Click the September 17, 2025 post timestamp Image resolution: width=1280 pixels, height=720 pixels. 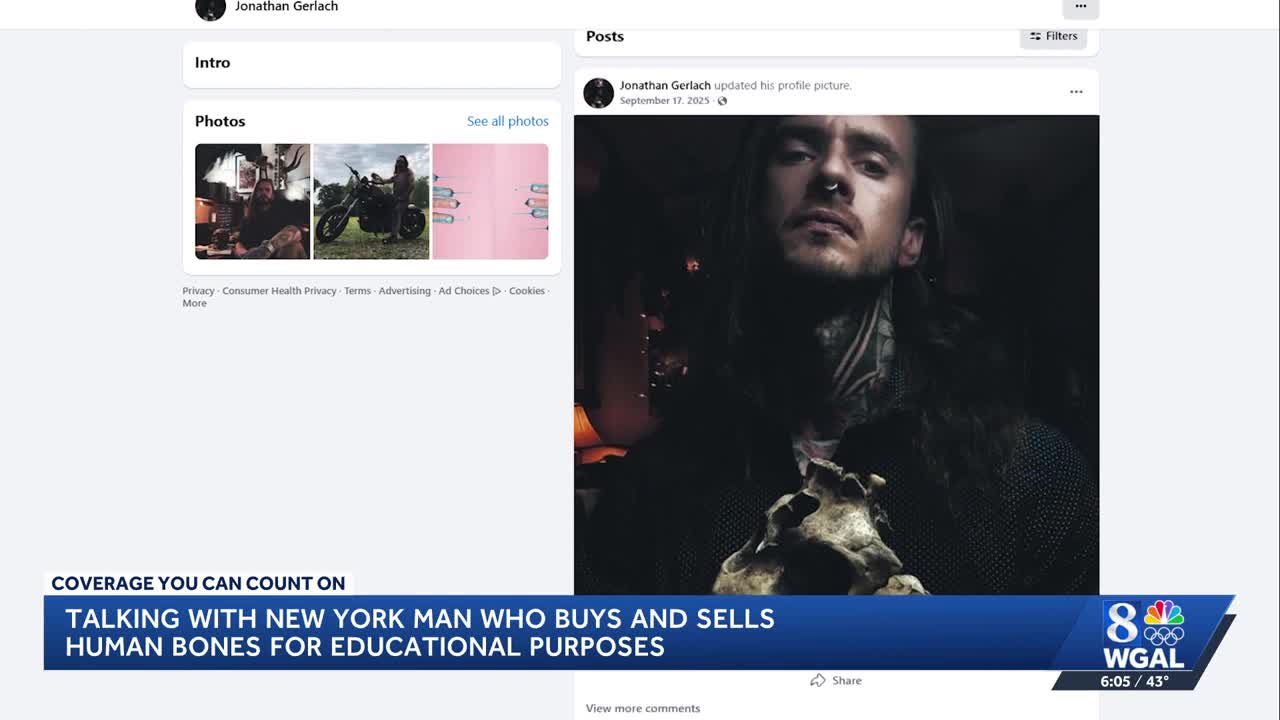pos(664,101)
